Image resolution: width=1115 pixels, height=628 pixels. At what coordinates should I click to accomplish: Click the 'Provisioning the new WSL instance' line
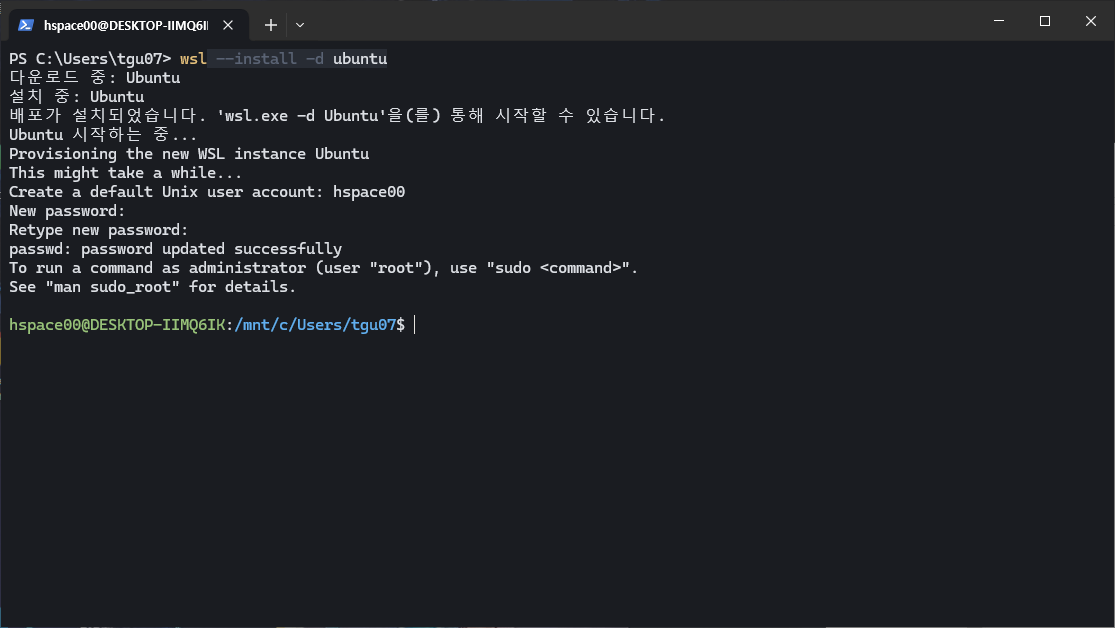(x=189, y=154)
